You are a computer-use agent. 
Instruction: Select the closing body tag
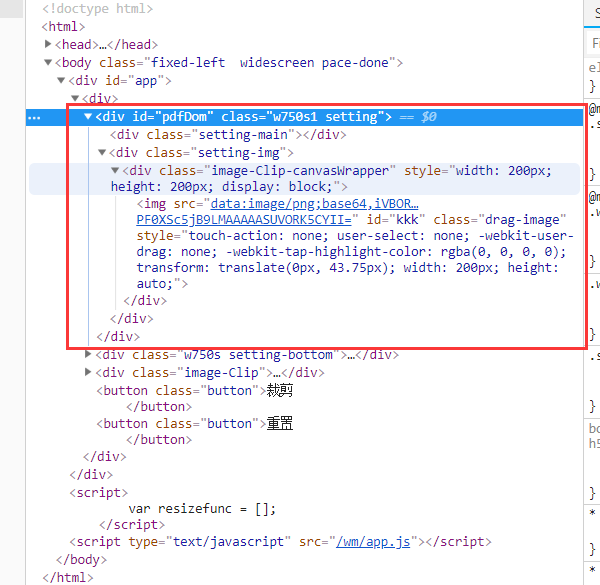tap(81, 560)
